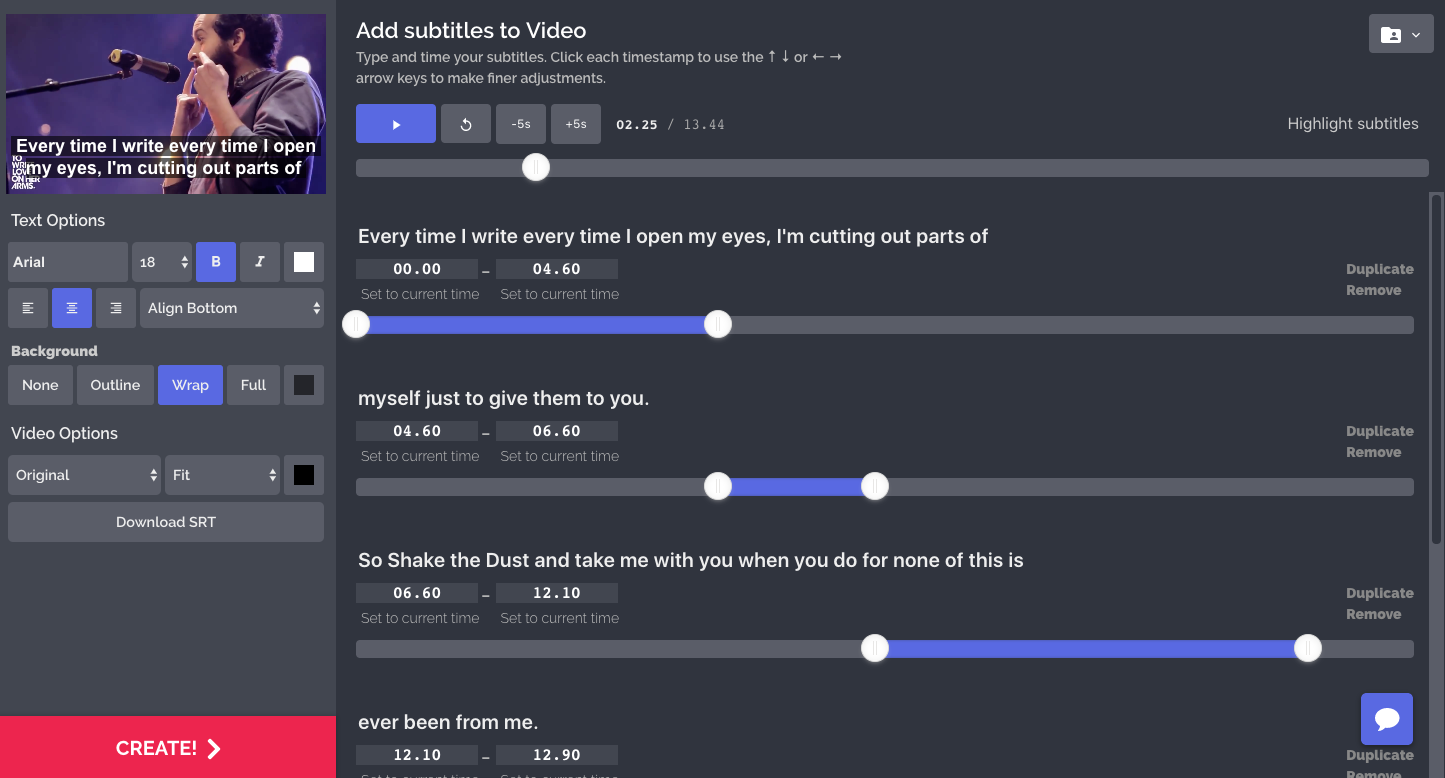Open the Arial font dropdown
The height and width of the screenshot is (778, 1445).
tap(68, 262)
